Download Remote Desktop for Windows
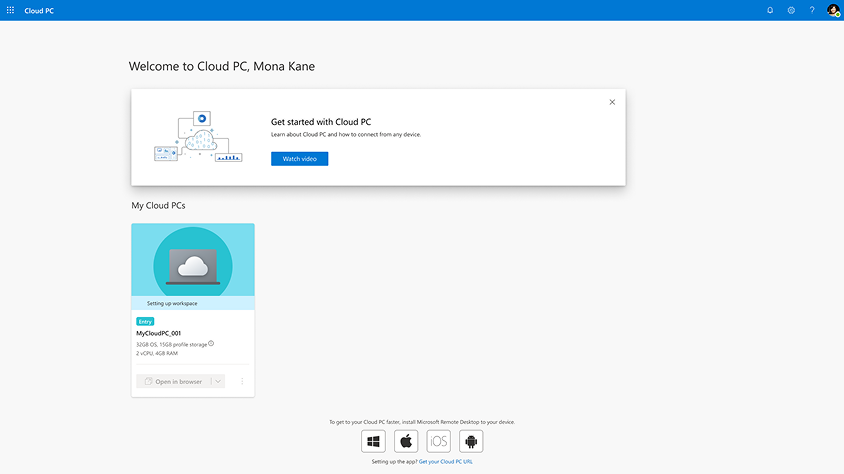This screenshot has height=474, width=844. (373, 441)
